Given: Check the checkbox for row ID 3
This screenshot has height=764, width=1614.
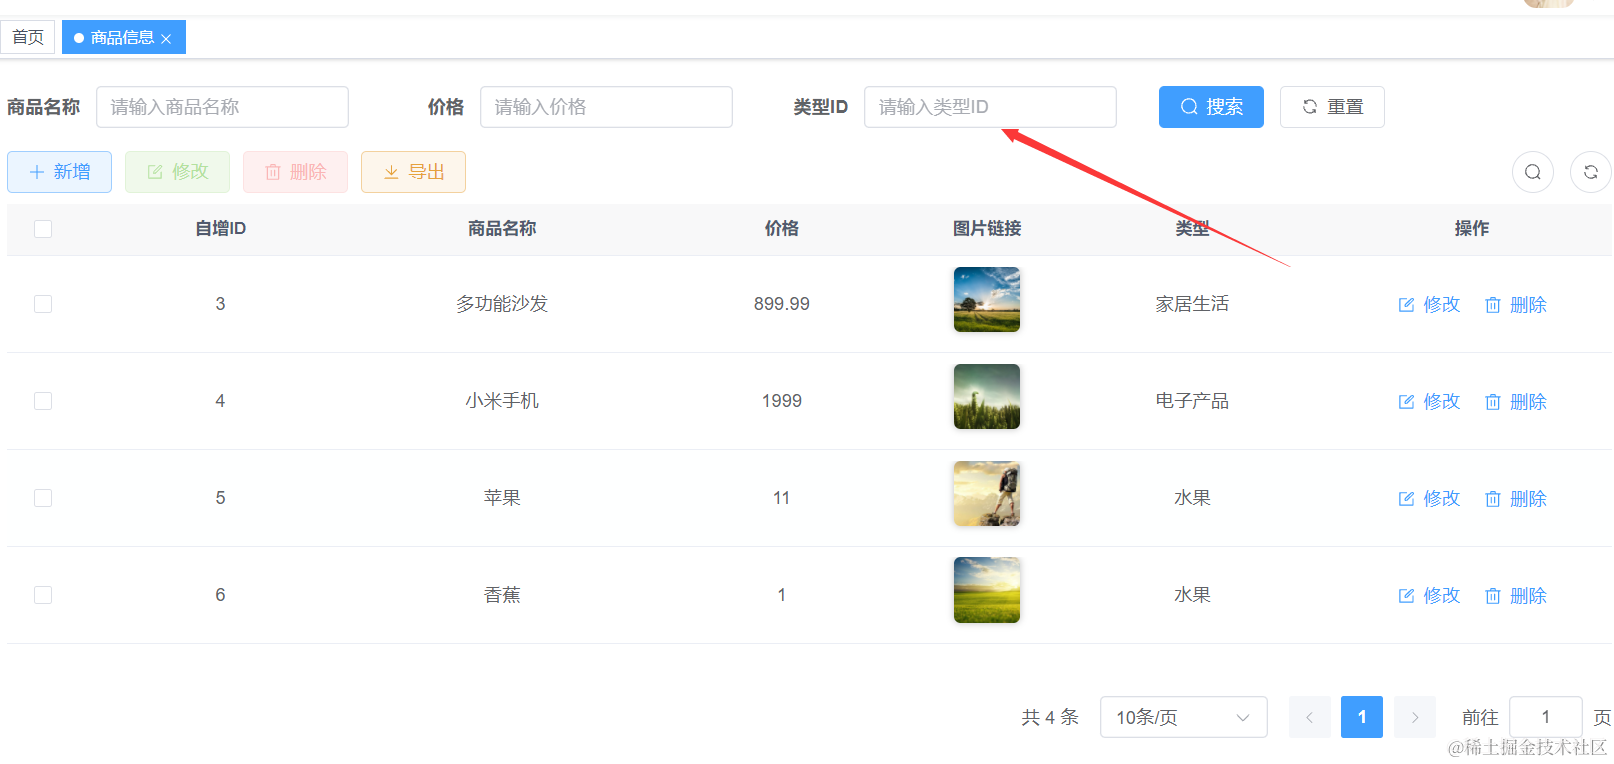Looking at the screenshot, I should pos(43,304).
